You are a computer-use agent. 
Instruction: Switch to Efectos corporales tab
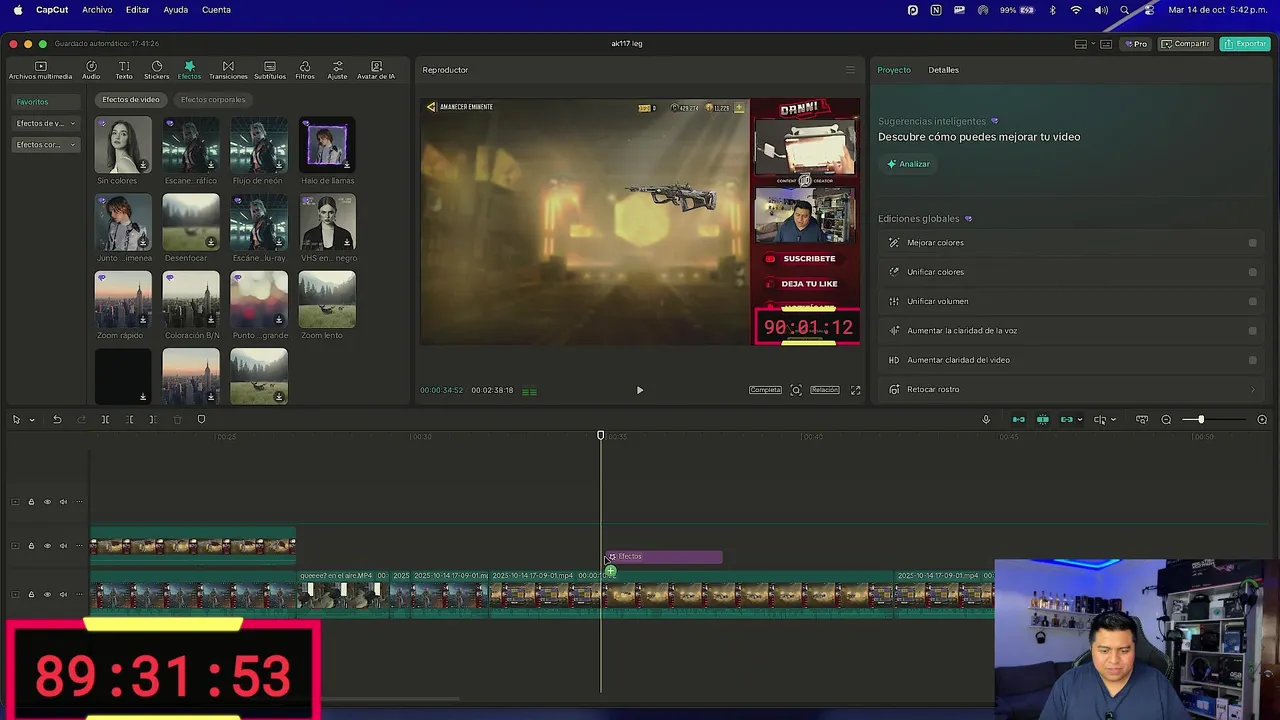point(213,100)
